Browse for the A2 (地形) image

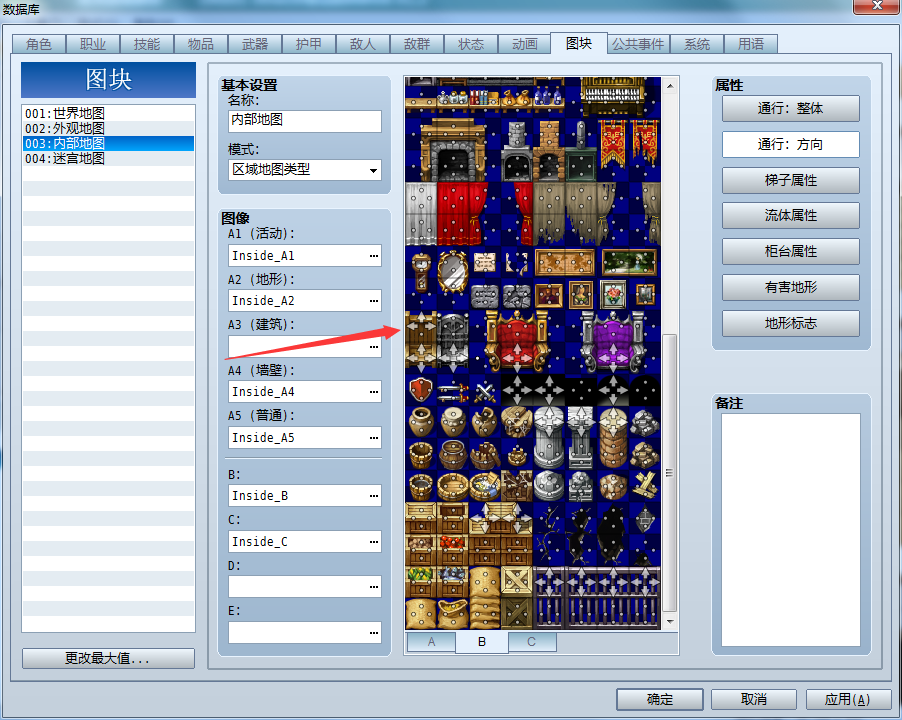[374, 301]
